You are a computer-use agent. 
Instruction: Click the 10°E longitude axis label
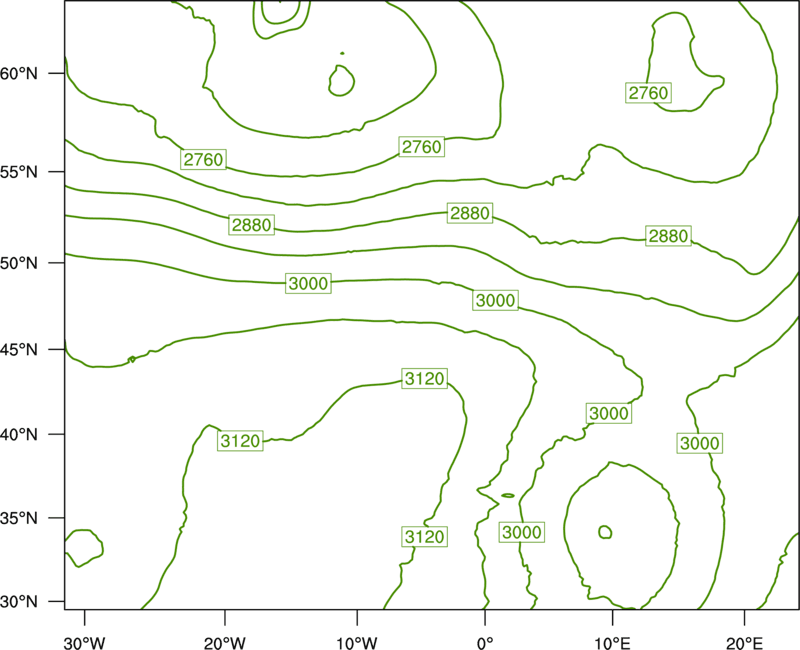coord(612,643)
